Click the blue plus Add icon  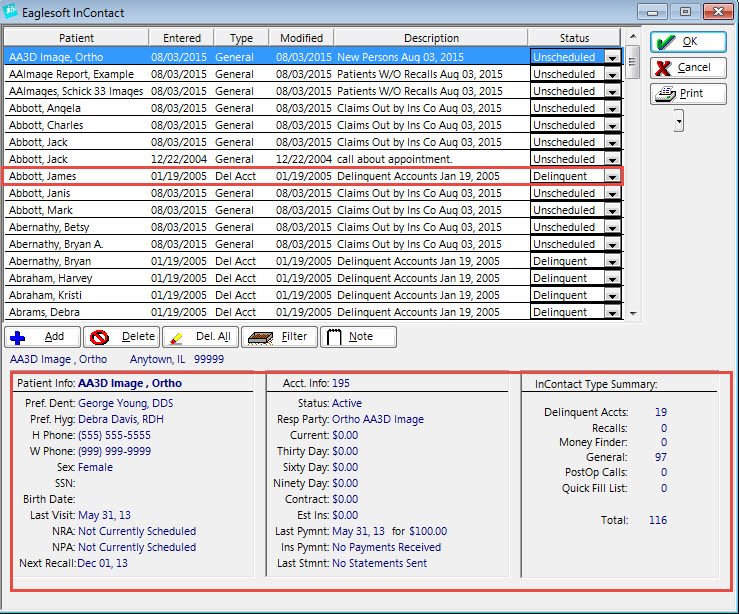[17, 337]
